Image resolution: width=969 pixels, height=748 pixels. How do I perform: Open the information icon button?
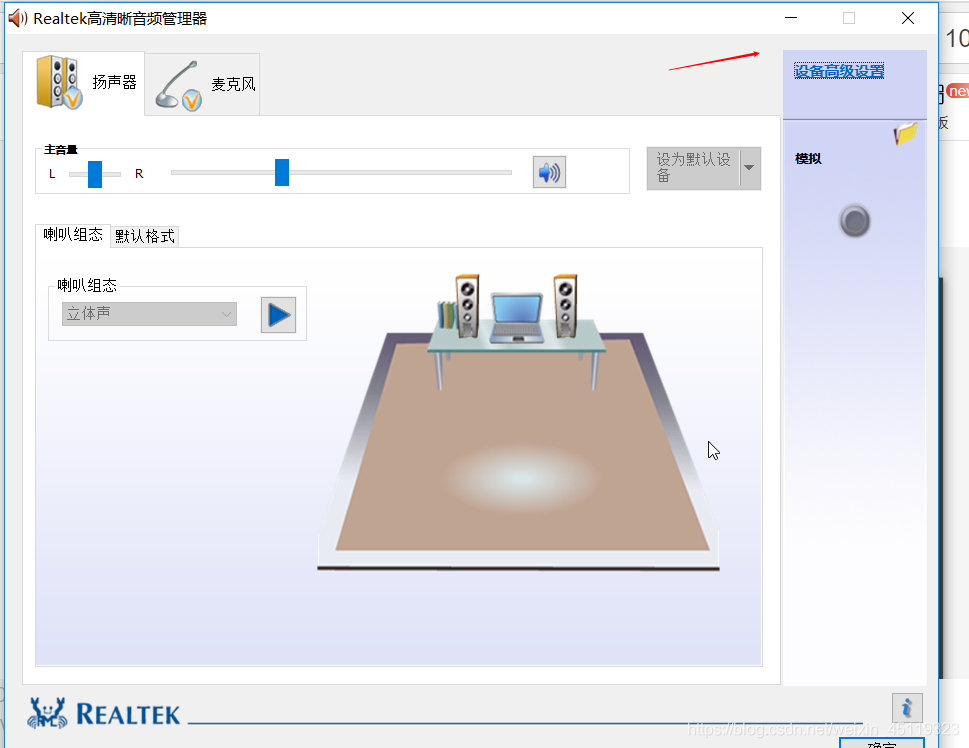(907, 707)
